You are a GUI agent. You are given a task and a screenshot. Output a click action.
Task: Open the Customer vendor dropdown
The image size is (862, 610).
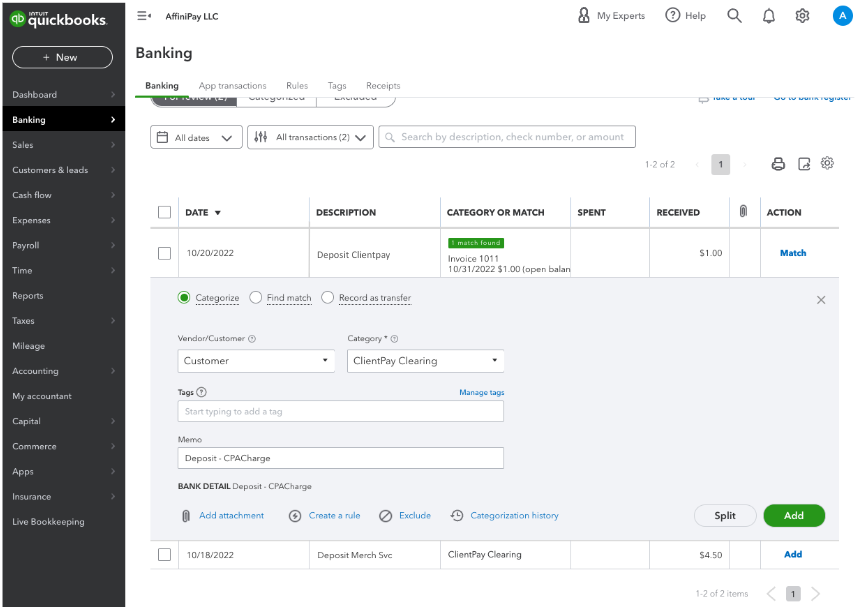point(256,361)
